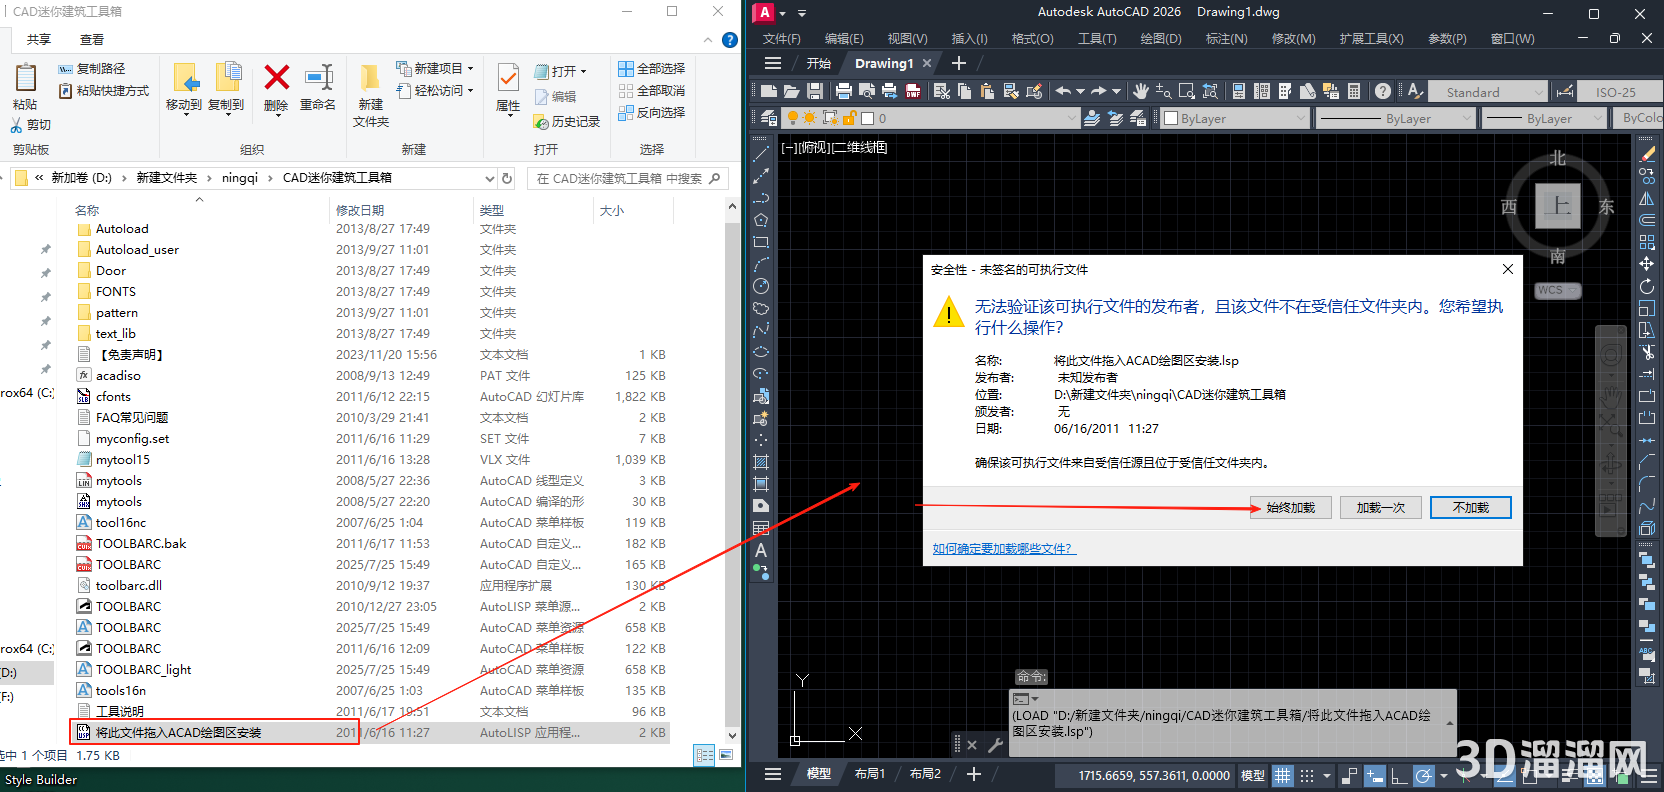Toggle dynamic input in status bar
Viewport: 1664px width, 792px height.
(x=1375, y=775)
